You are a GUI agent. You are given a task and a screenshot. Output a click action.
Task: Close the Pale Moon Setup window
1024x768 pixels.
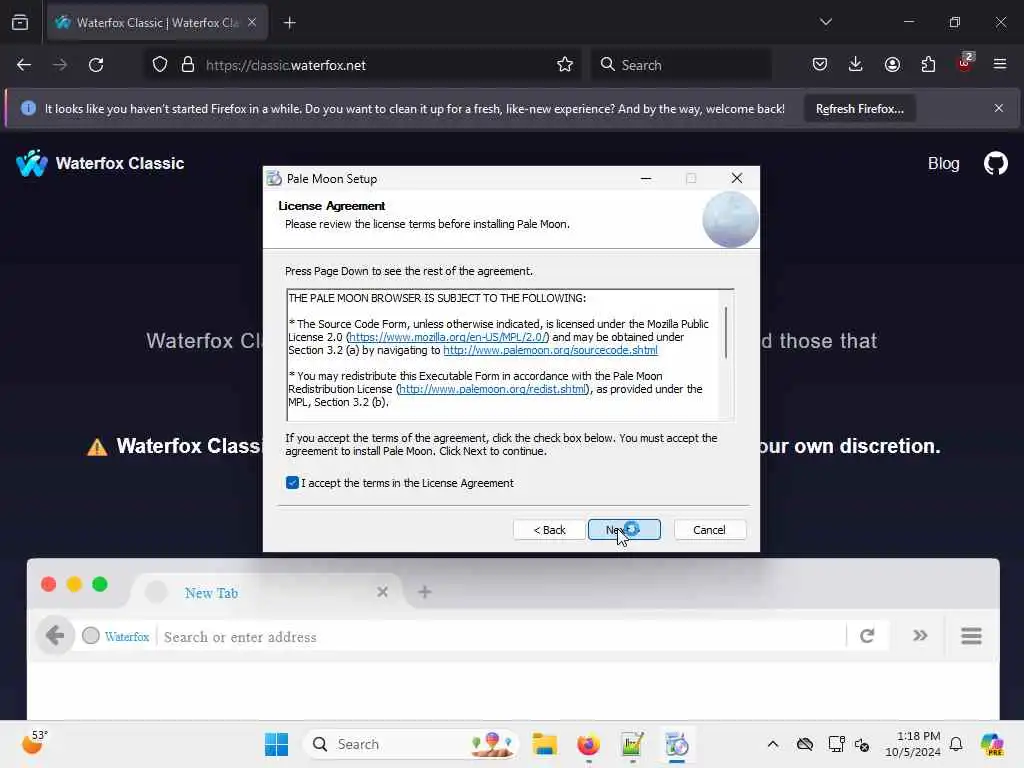737,178
